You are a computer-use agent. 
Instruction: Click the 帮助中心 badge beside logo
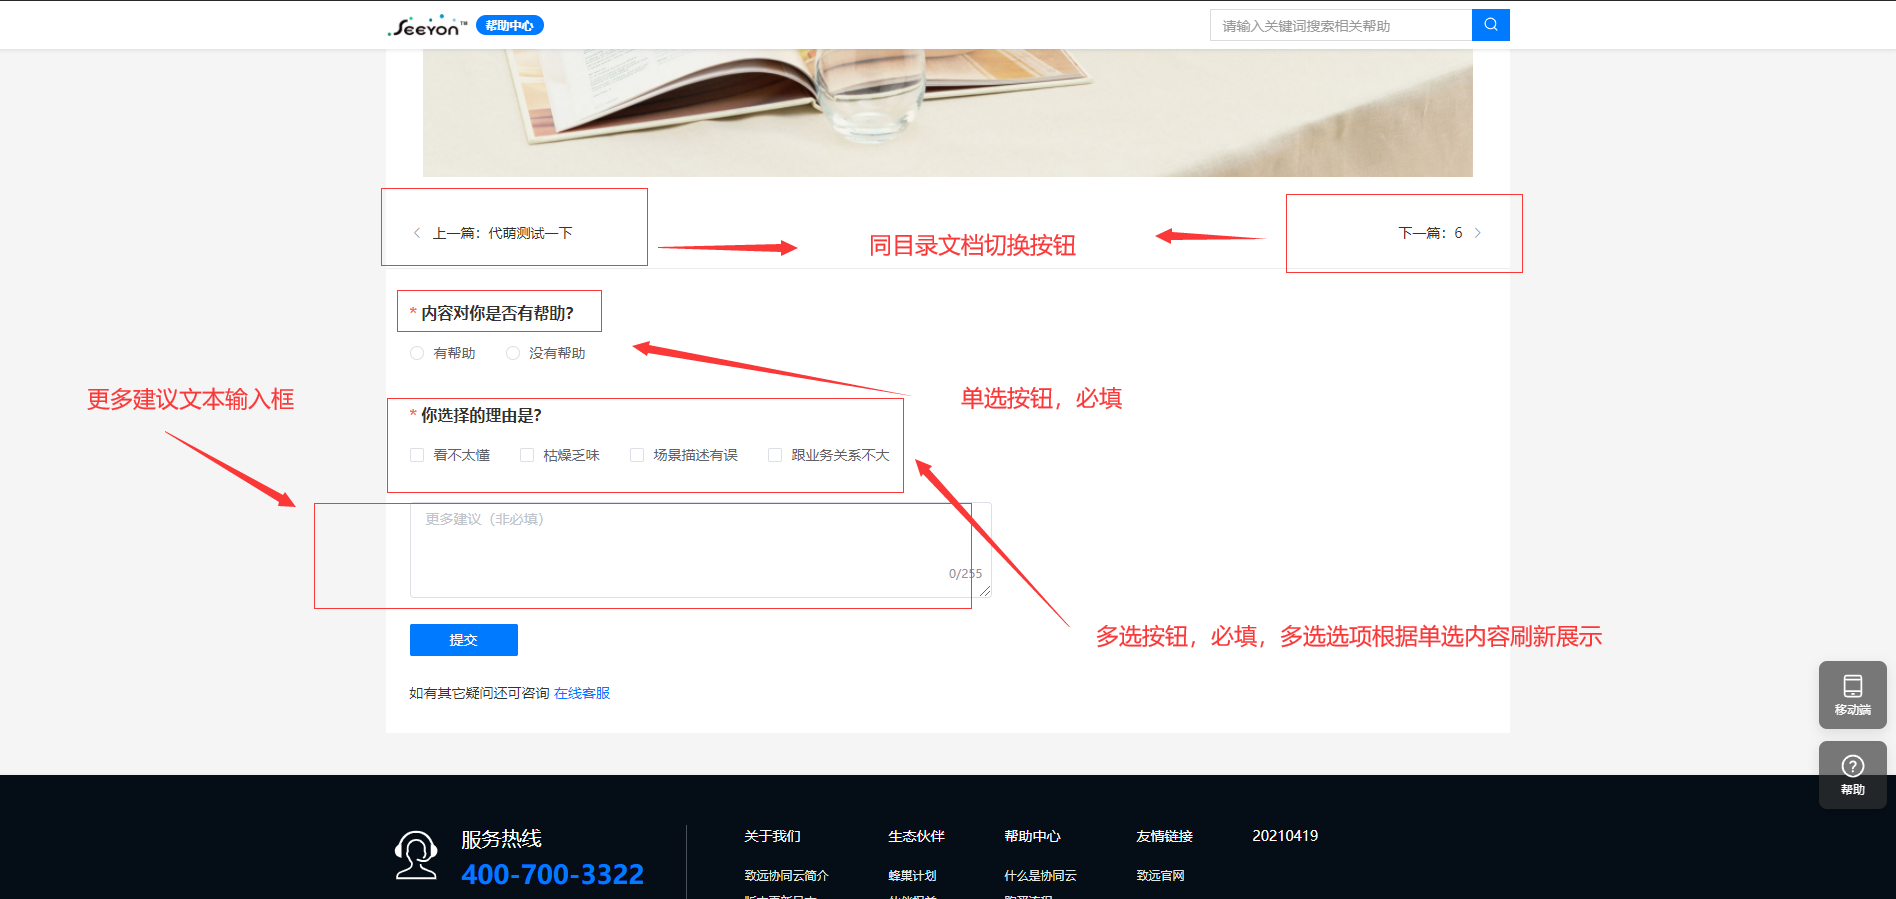pyautogui.click(x=510, y=26)
